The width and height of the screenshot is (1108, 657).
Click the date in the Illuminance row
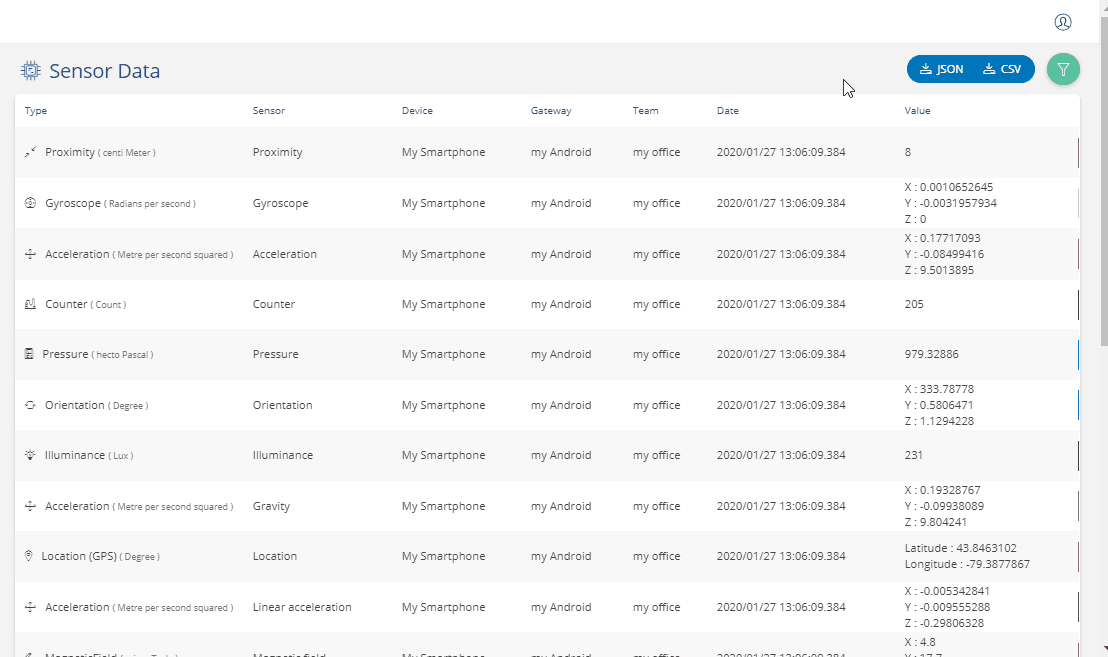click(x=781, y=455)
